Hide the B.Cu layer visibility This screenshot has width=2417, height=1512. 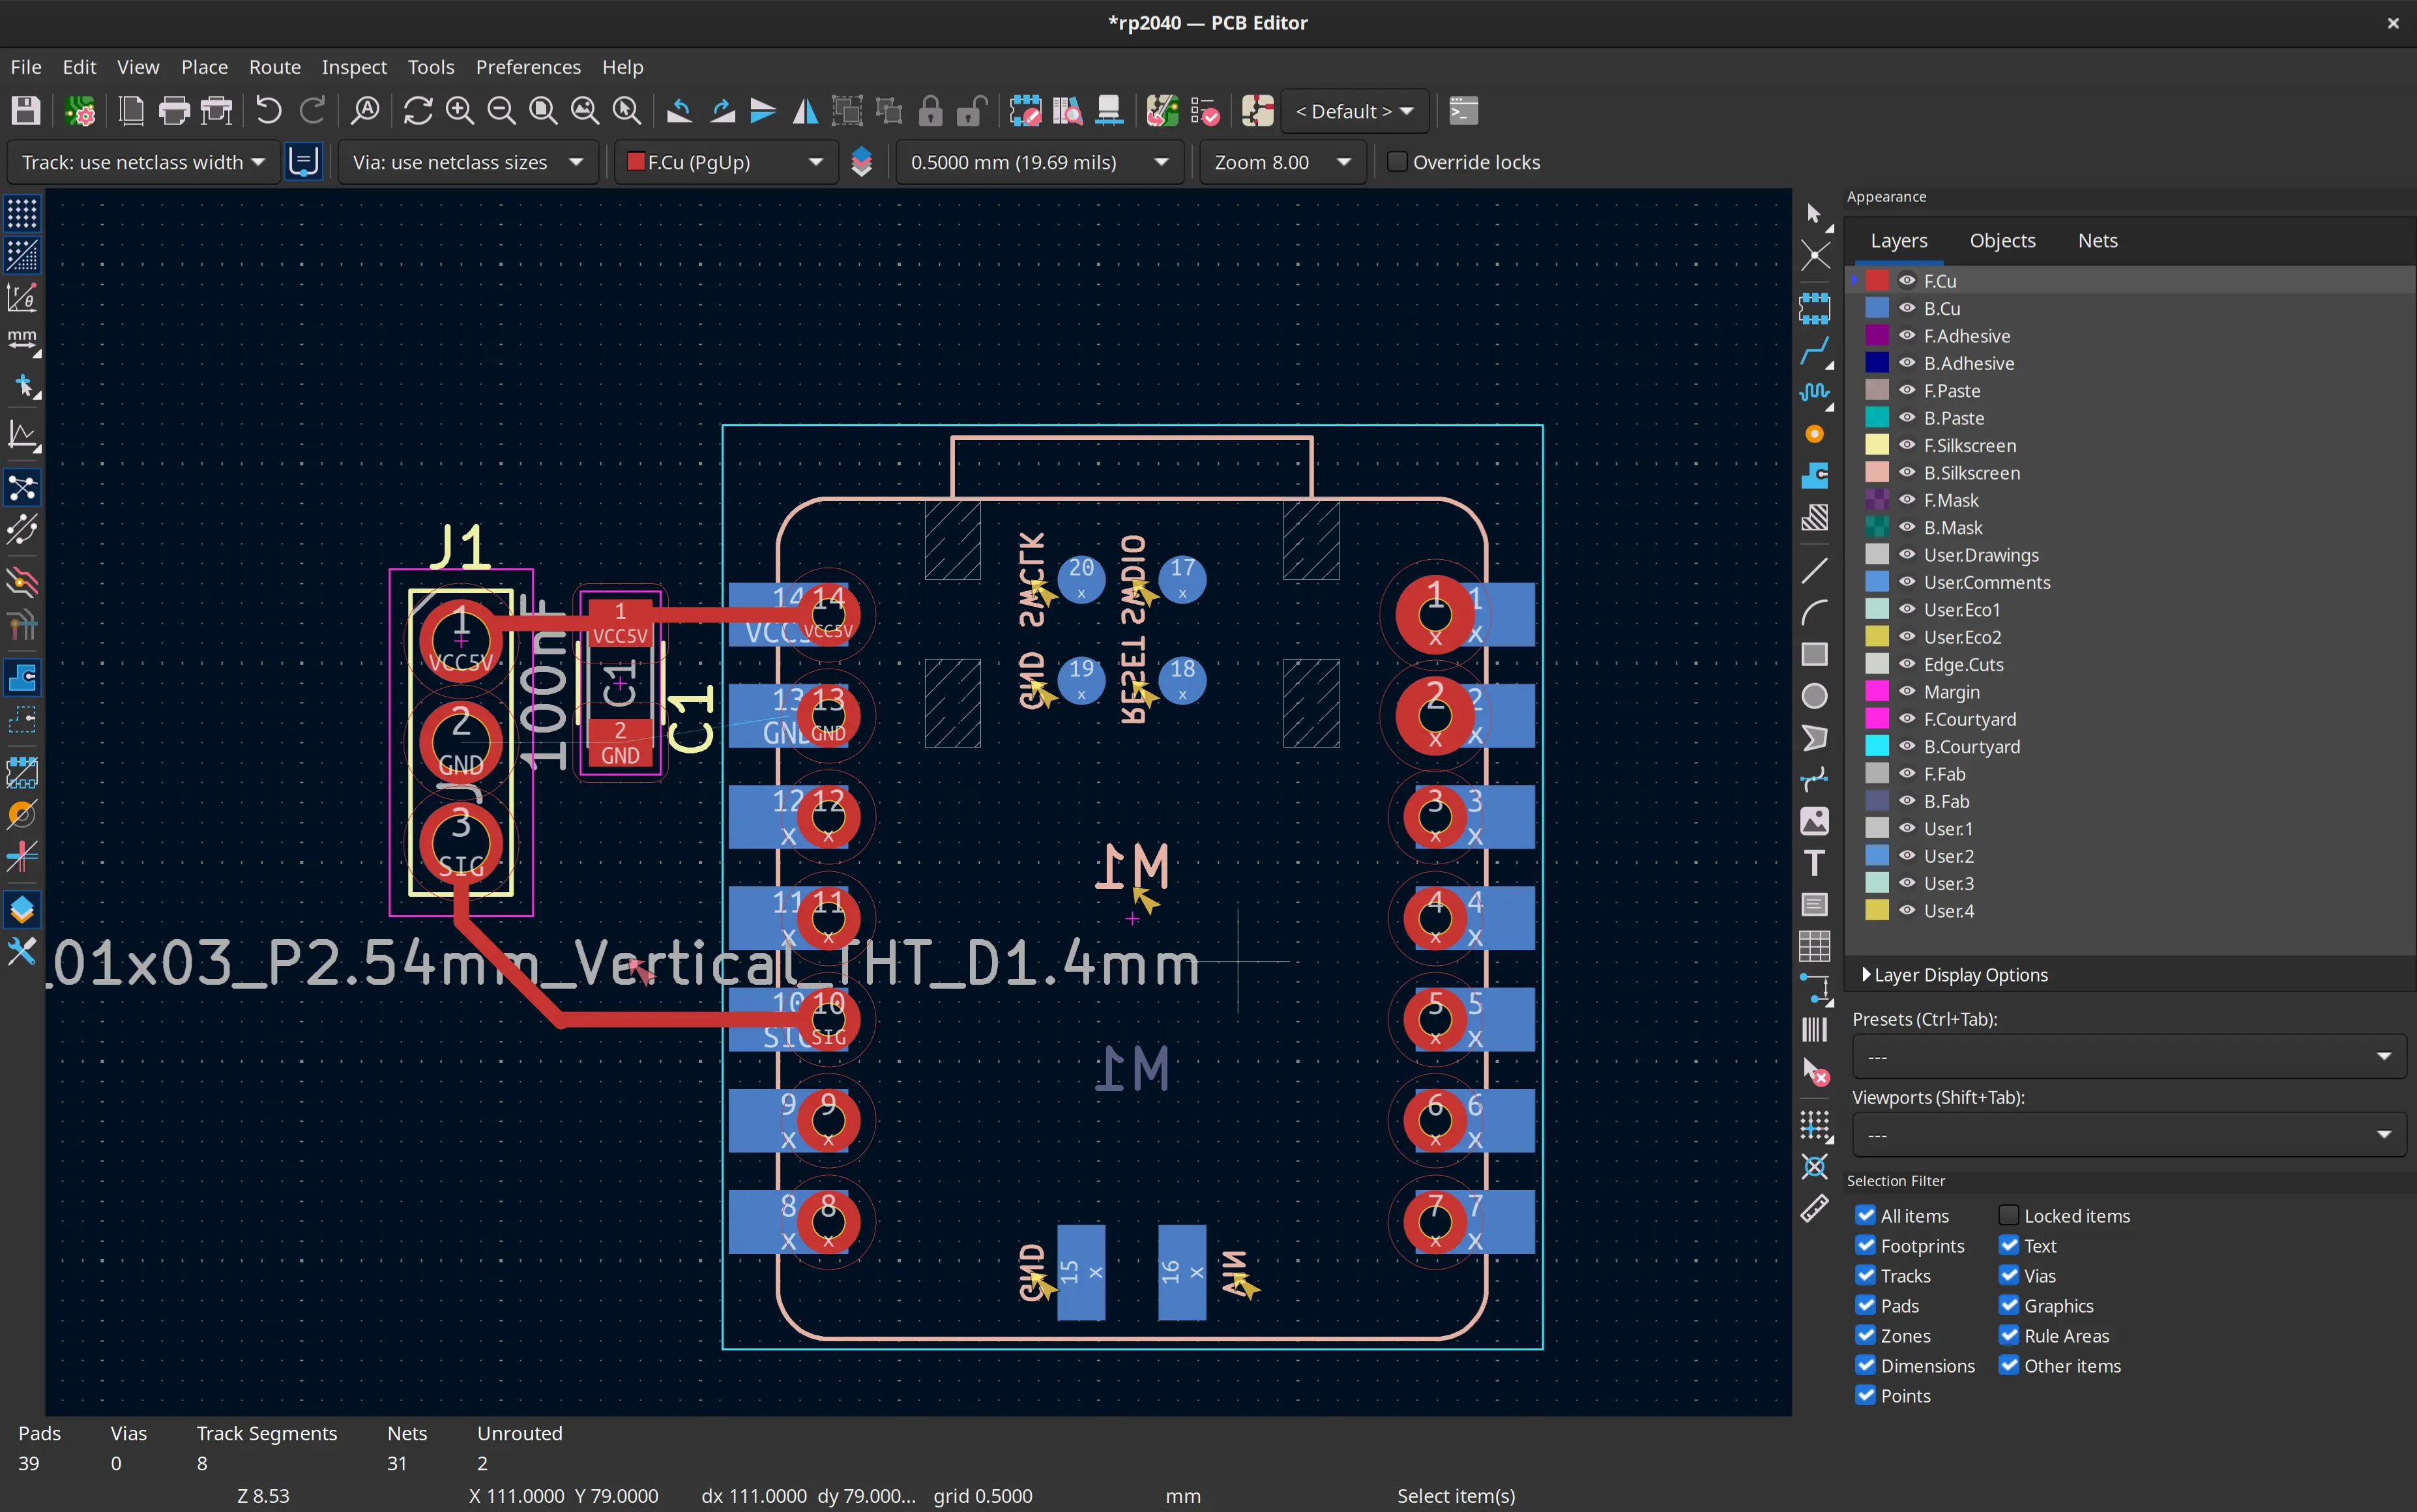point(1907,308)
